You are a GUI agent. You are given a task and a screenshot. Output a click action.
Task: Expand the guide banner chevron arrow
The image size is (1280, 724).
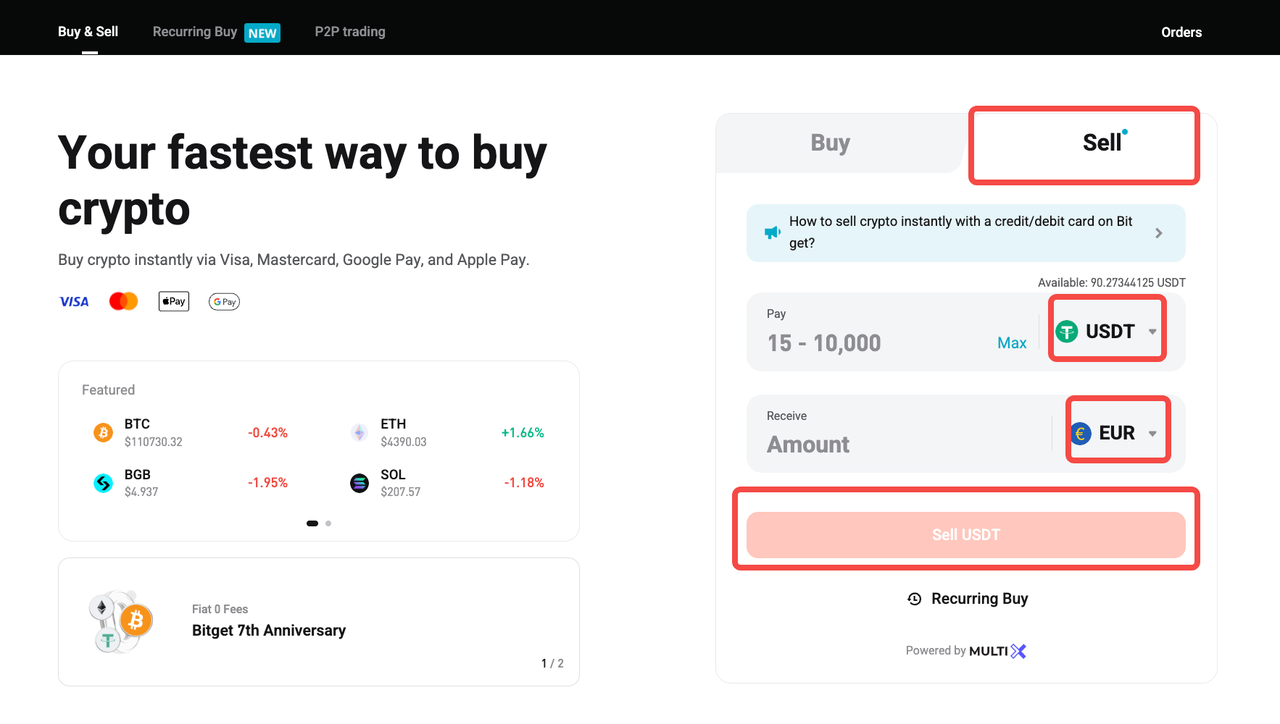click(1159, 233)
